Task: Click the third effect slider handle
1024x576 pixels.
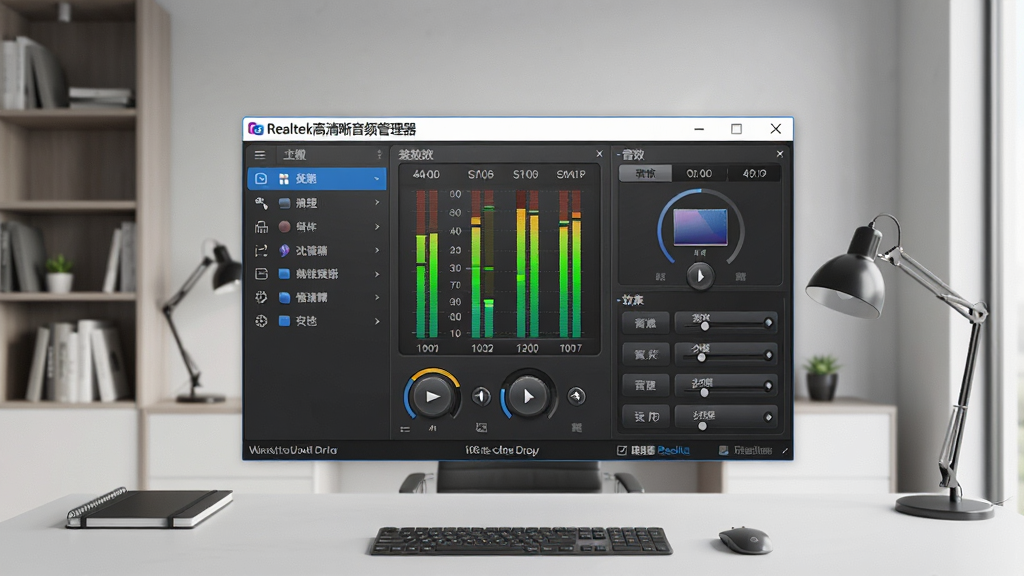Action: pyautogui.click(x=704, y=392)
